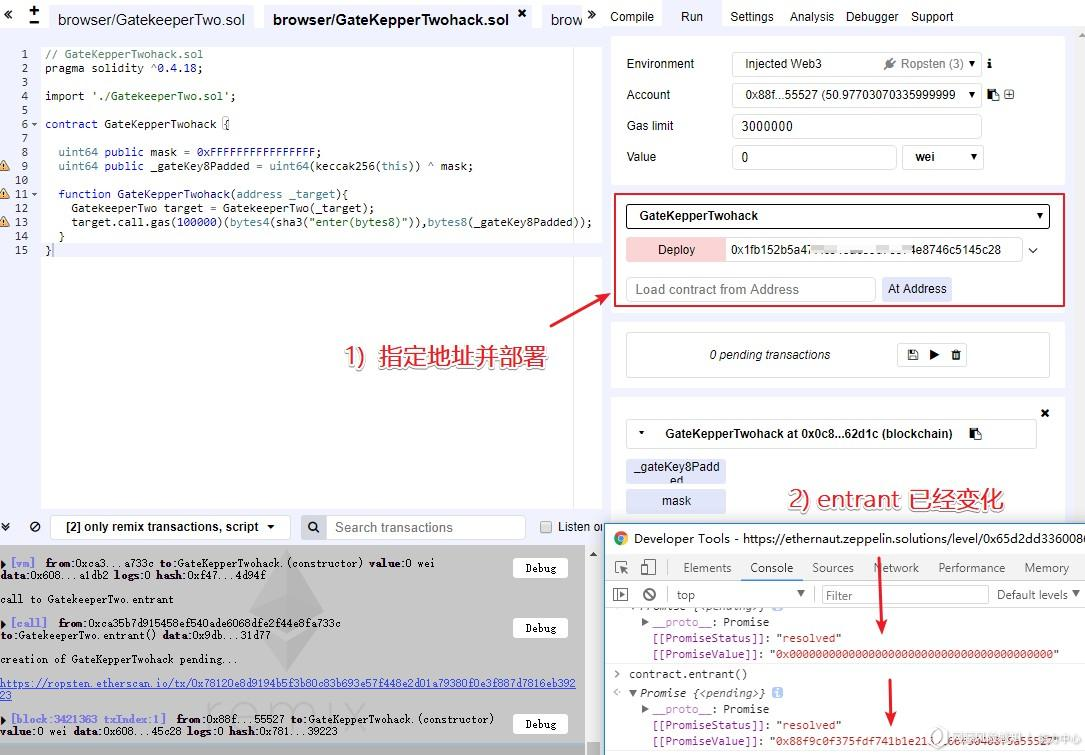This screenshot has width=1085, height=755.
Task: Call the _gateKey8Padded getter
Action: [676, 471]
